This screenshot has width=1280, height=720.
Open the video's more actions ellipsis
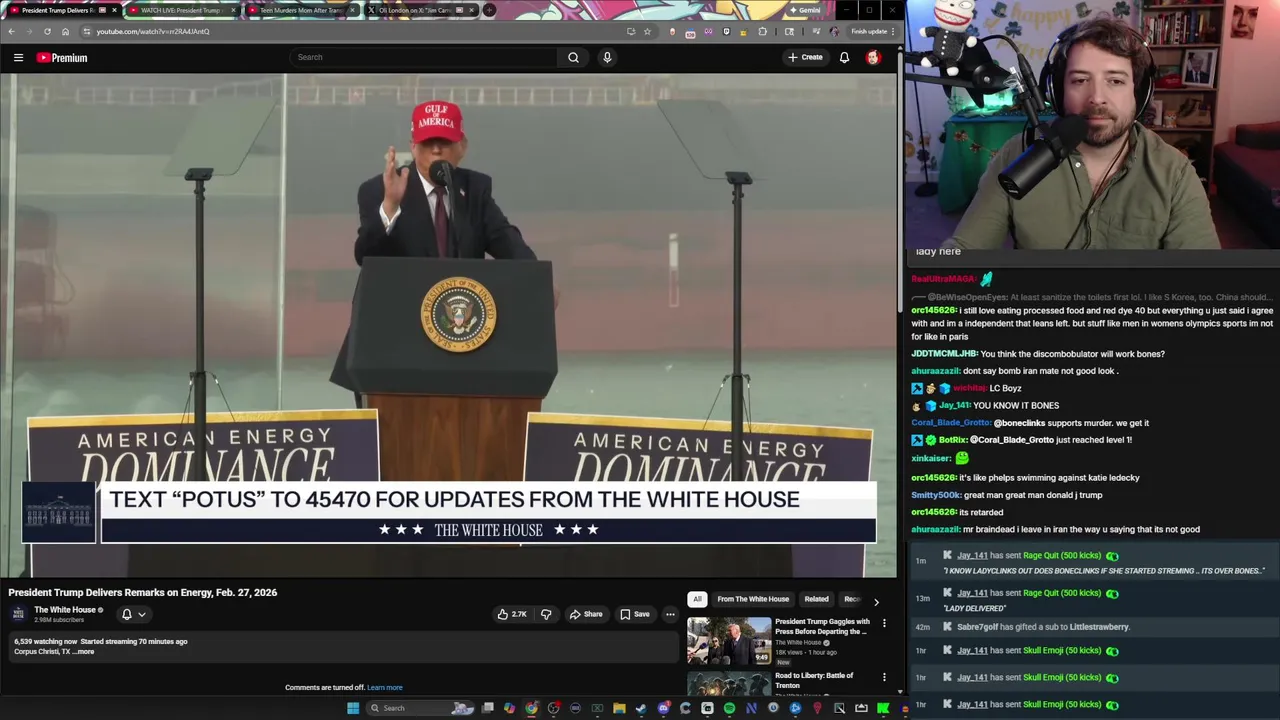[670, 614]
